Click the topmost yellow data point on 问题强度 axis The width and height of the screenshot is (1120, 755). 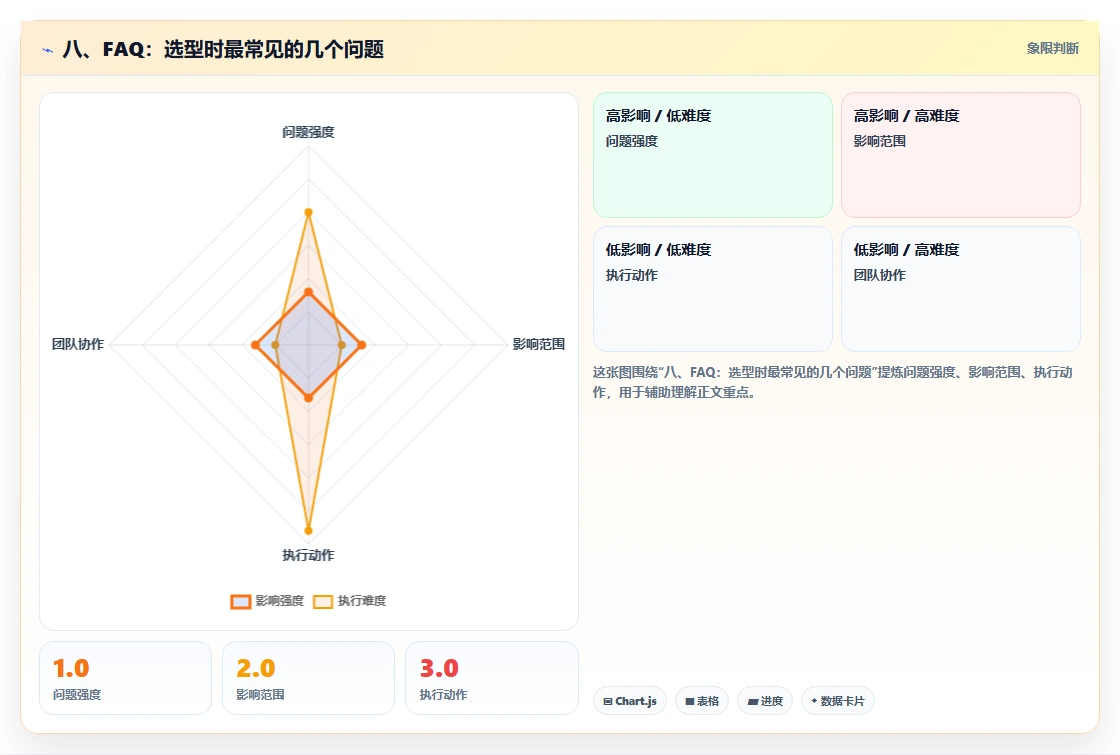pyautogui.click(x=309, y=212)
